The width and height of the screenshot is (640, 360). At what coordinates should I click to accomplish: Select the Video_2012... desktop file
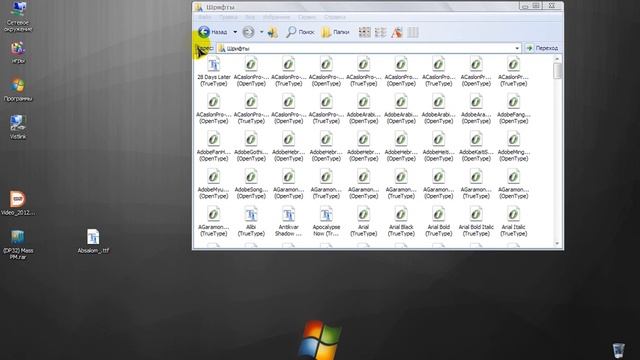coord(18,203)
